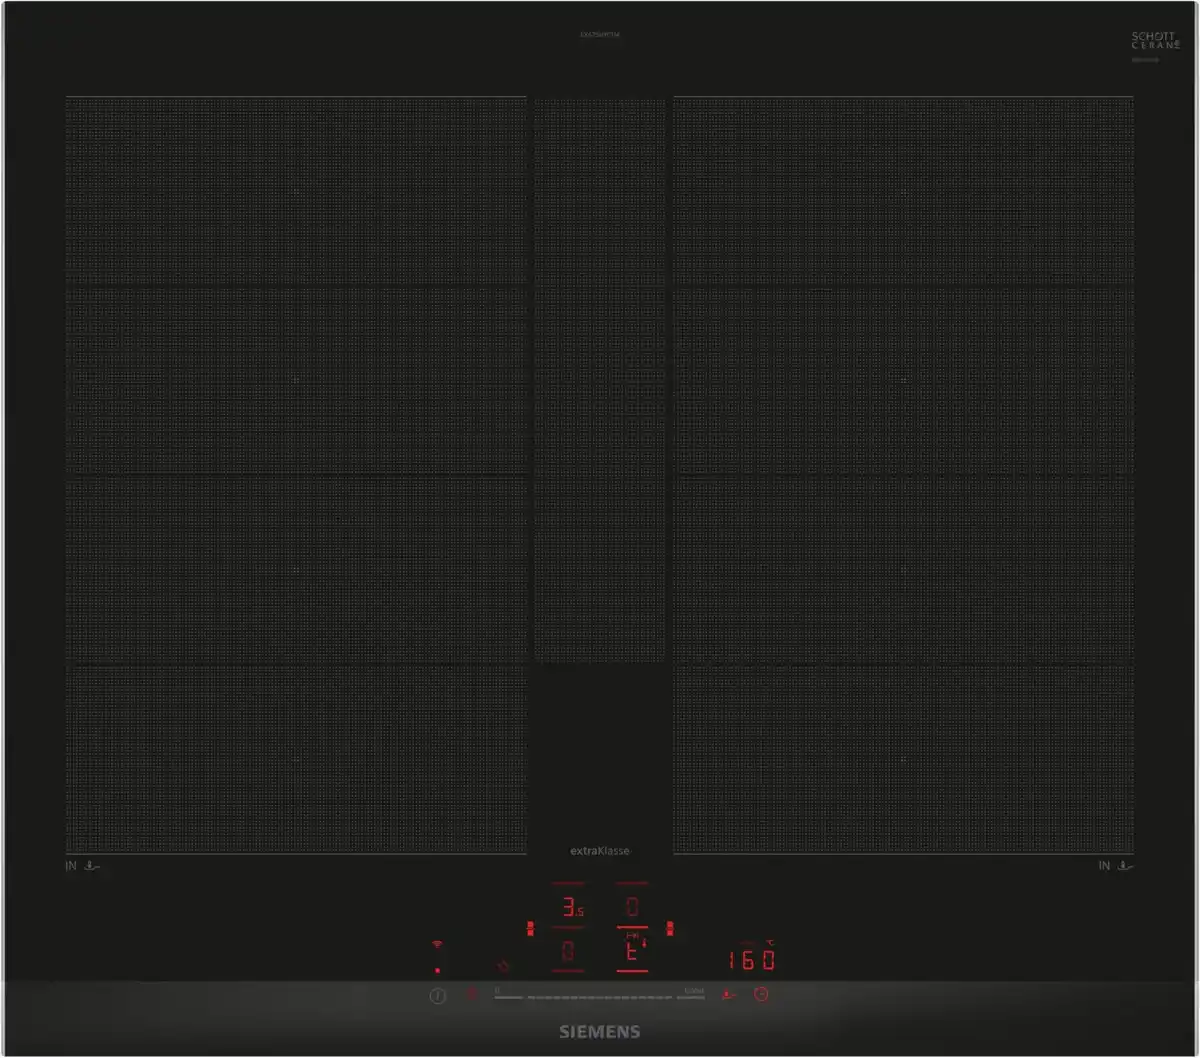Tap the red childproof lock icon

pos(471,995)
